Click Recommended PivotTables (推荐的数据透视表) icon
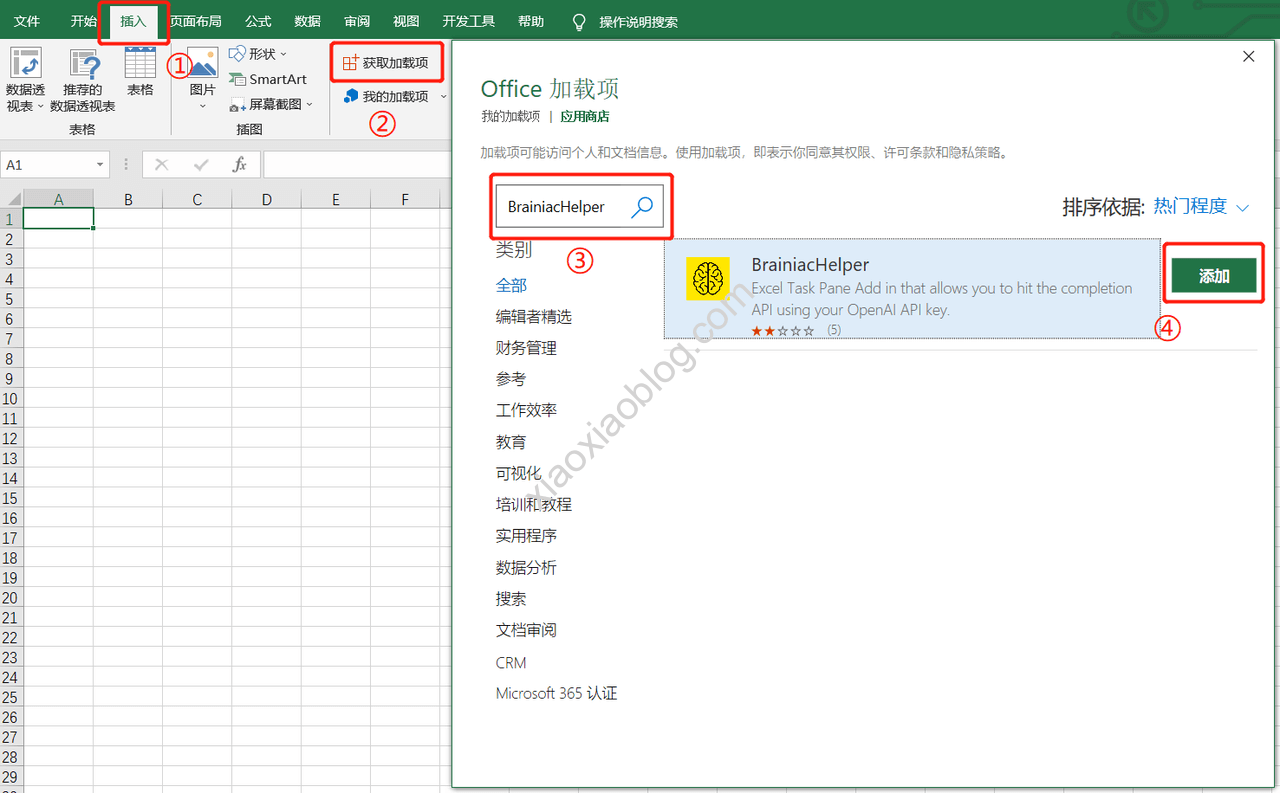Image resolution: width=1280 pixels, height=793 pixels. tap(84, 64)
